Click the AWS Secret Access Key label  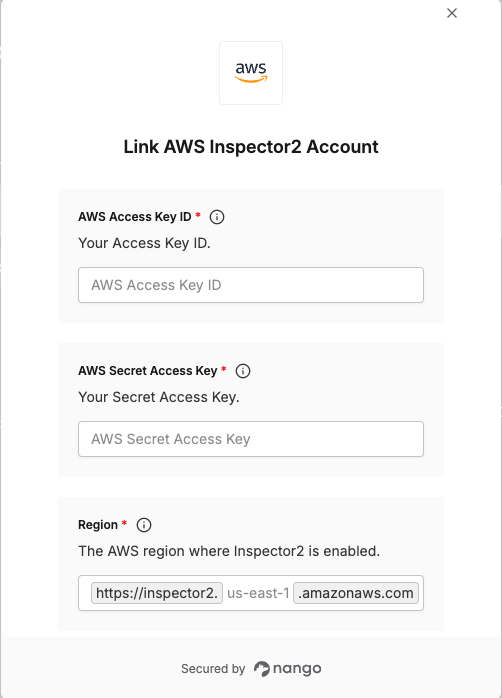tap(148, 370)
